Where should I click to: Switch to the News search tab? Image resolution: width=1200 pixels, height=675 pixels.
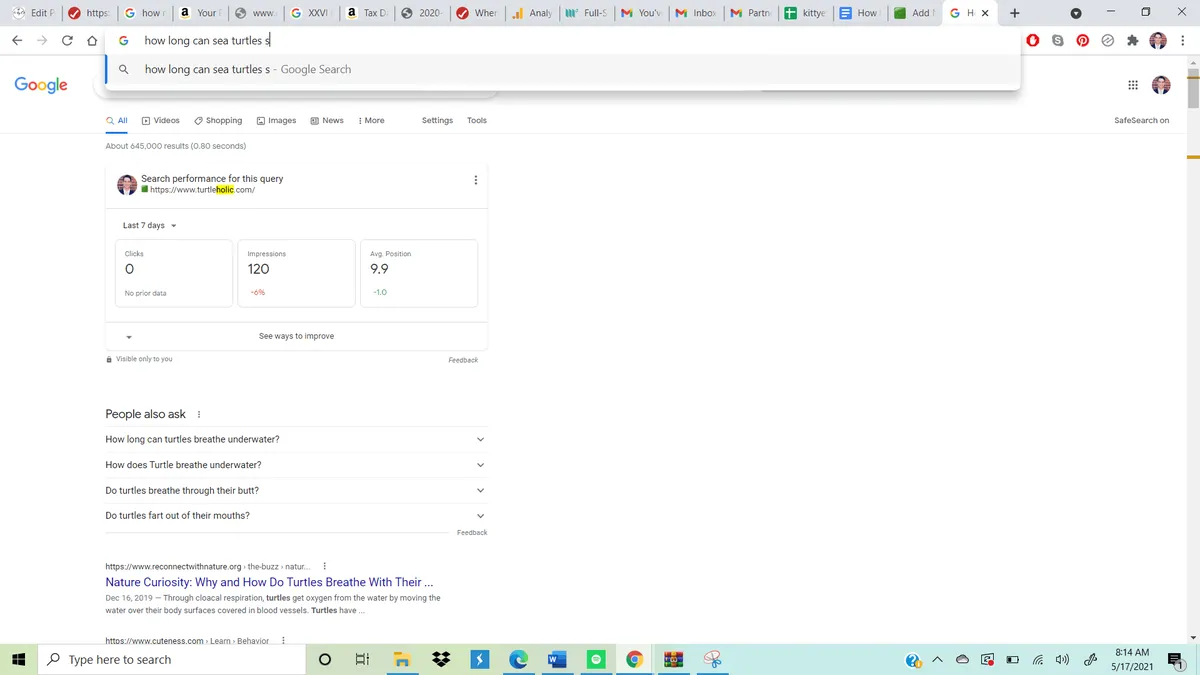(327, 120)
